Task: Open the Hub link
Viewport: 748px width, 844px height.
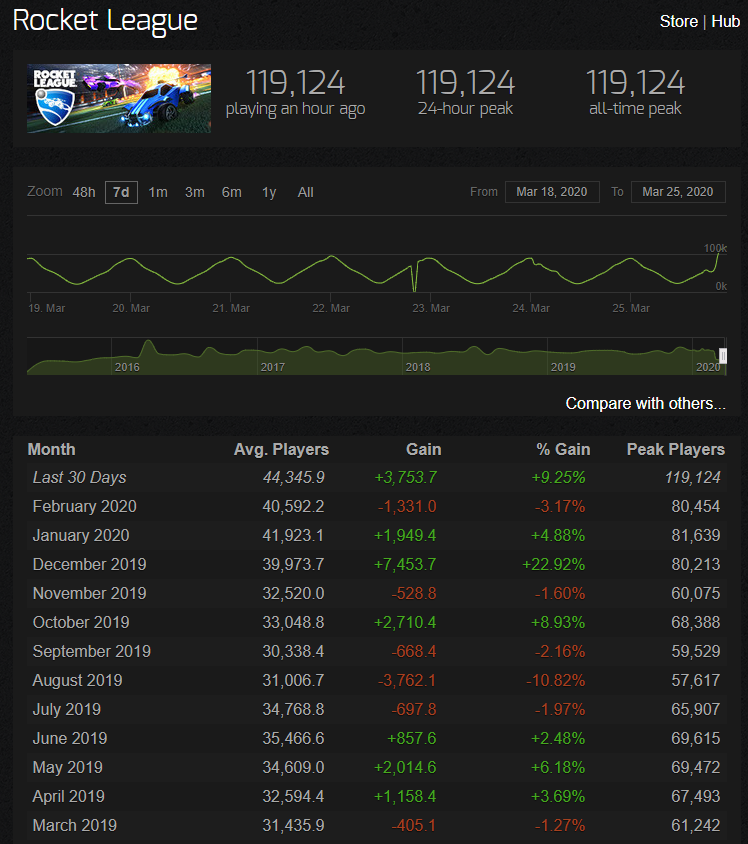Action: pos(725,22)
